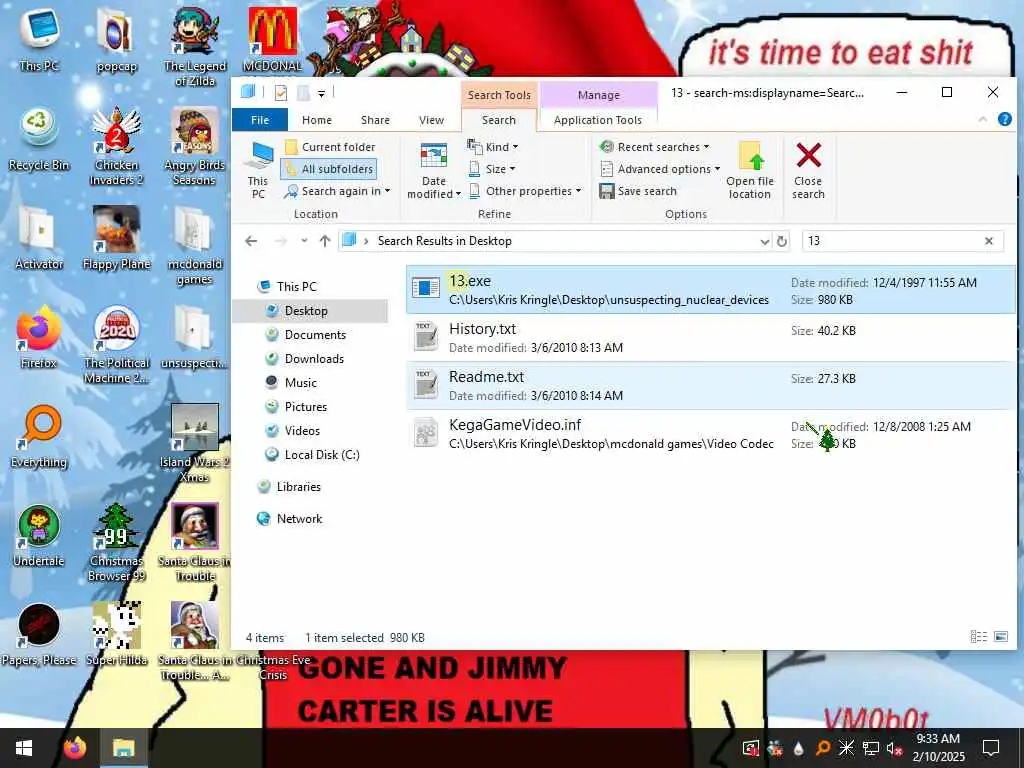Expand Other properties dropdown
The width and height of the screenshot is (1024, 768).
(x=525, y=191)
